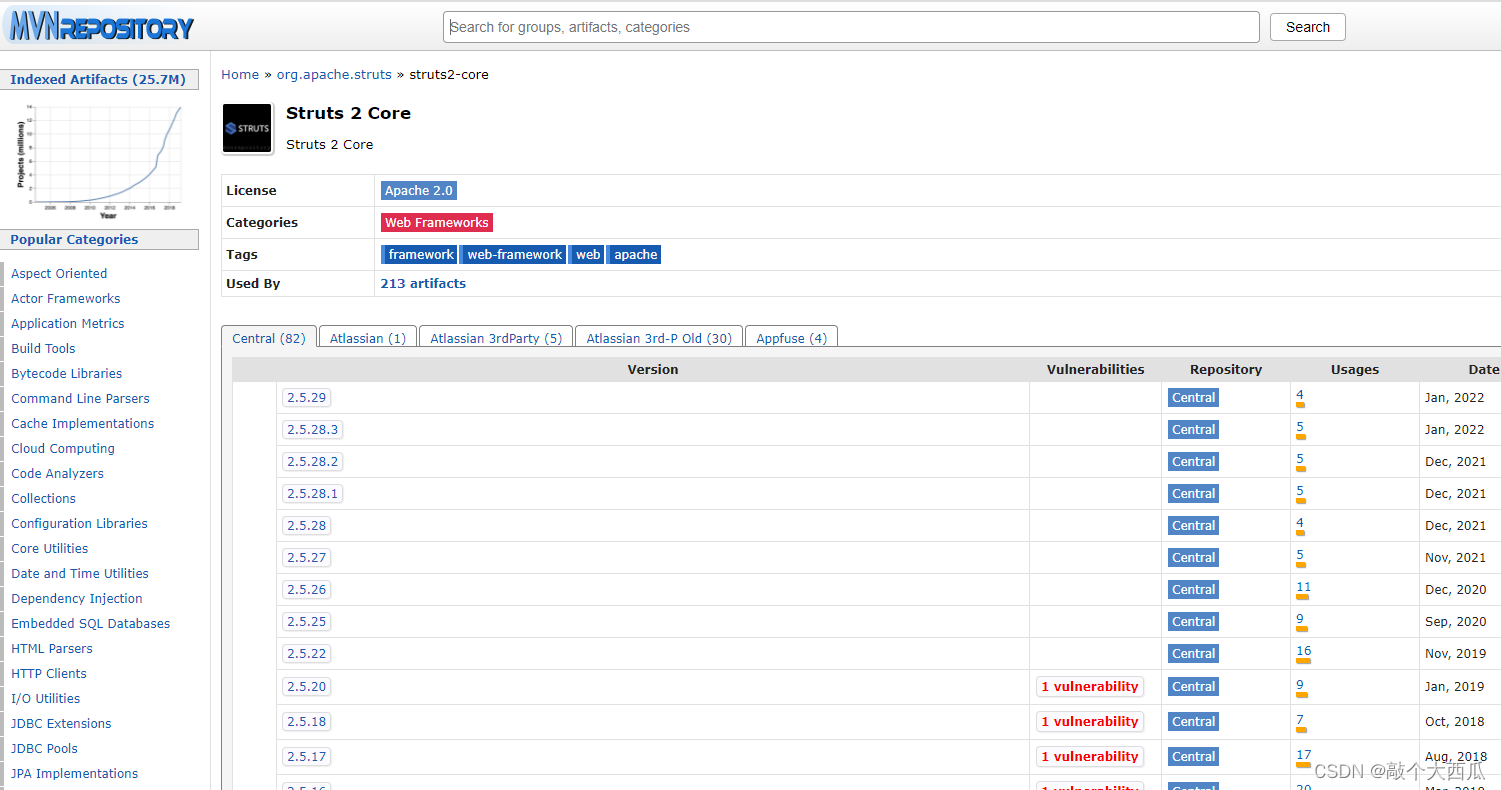Open version 2.5.28.2
This screenshot has width=1501, height=790.
[312, 461]
